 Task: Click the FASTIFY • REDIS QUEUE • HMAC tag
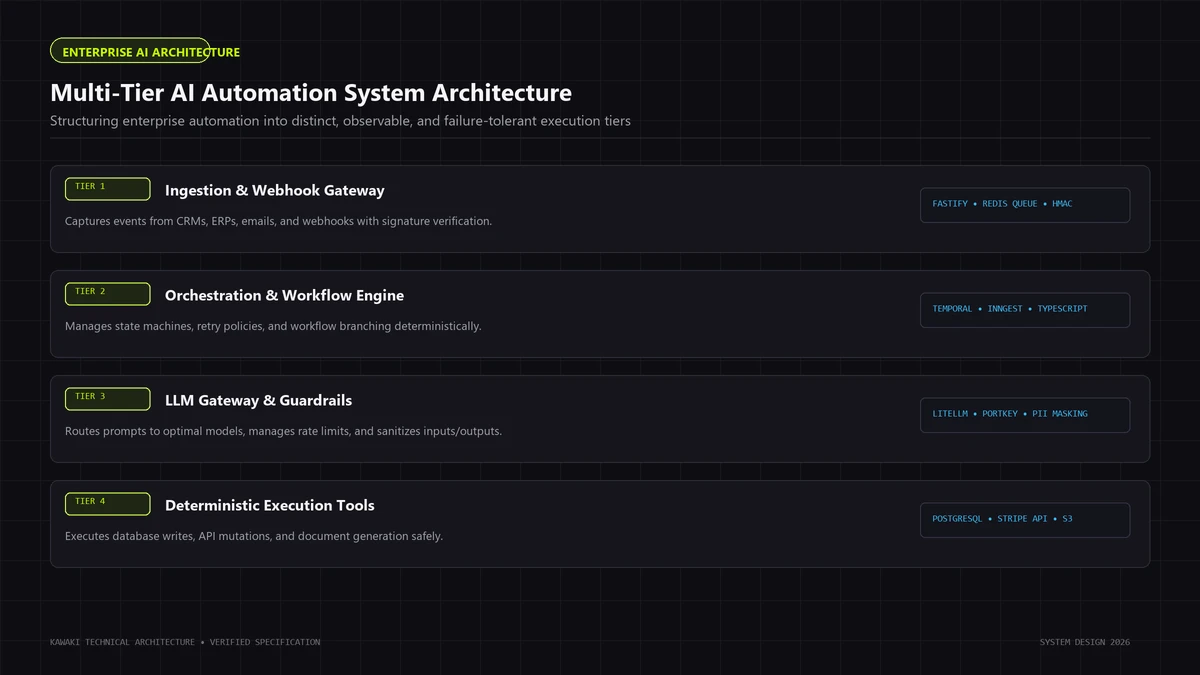(x=1025, y=205)
